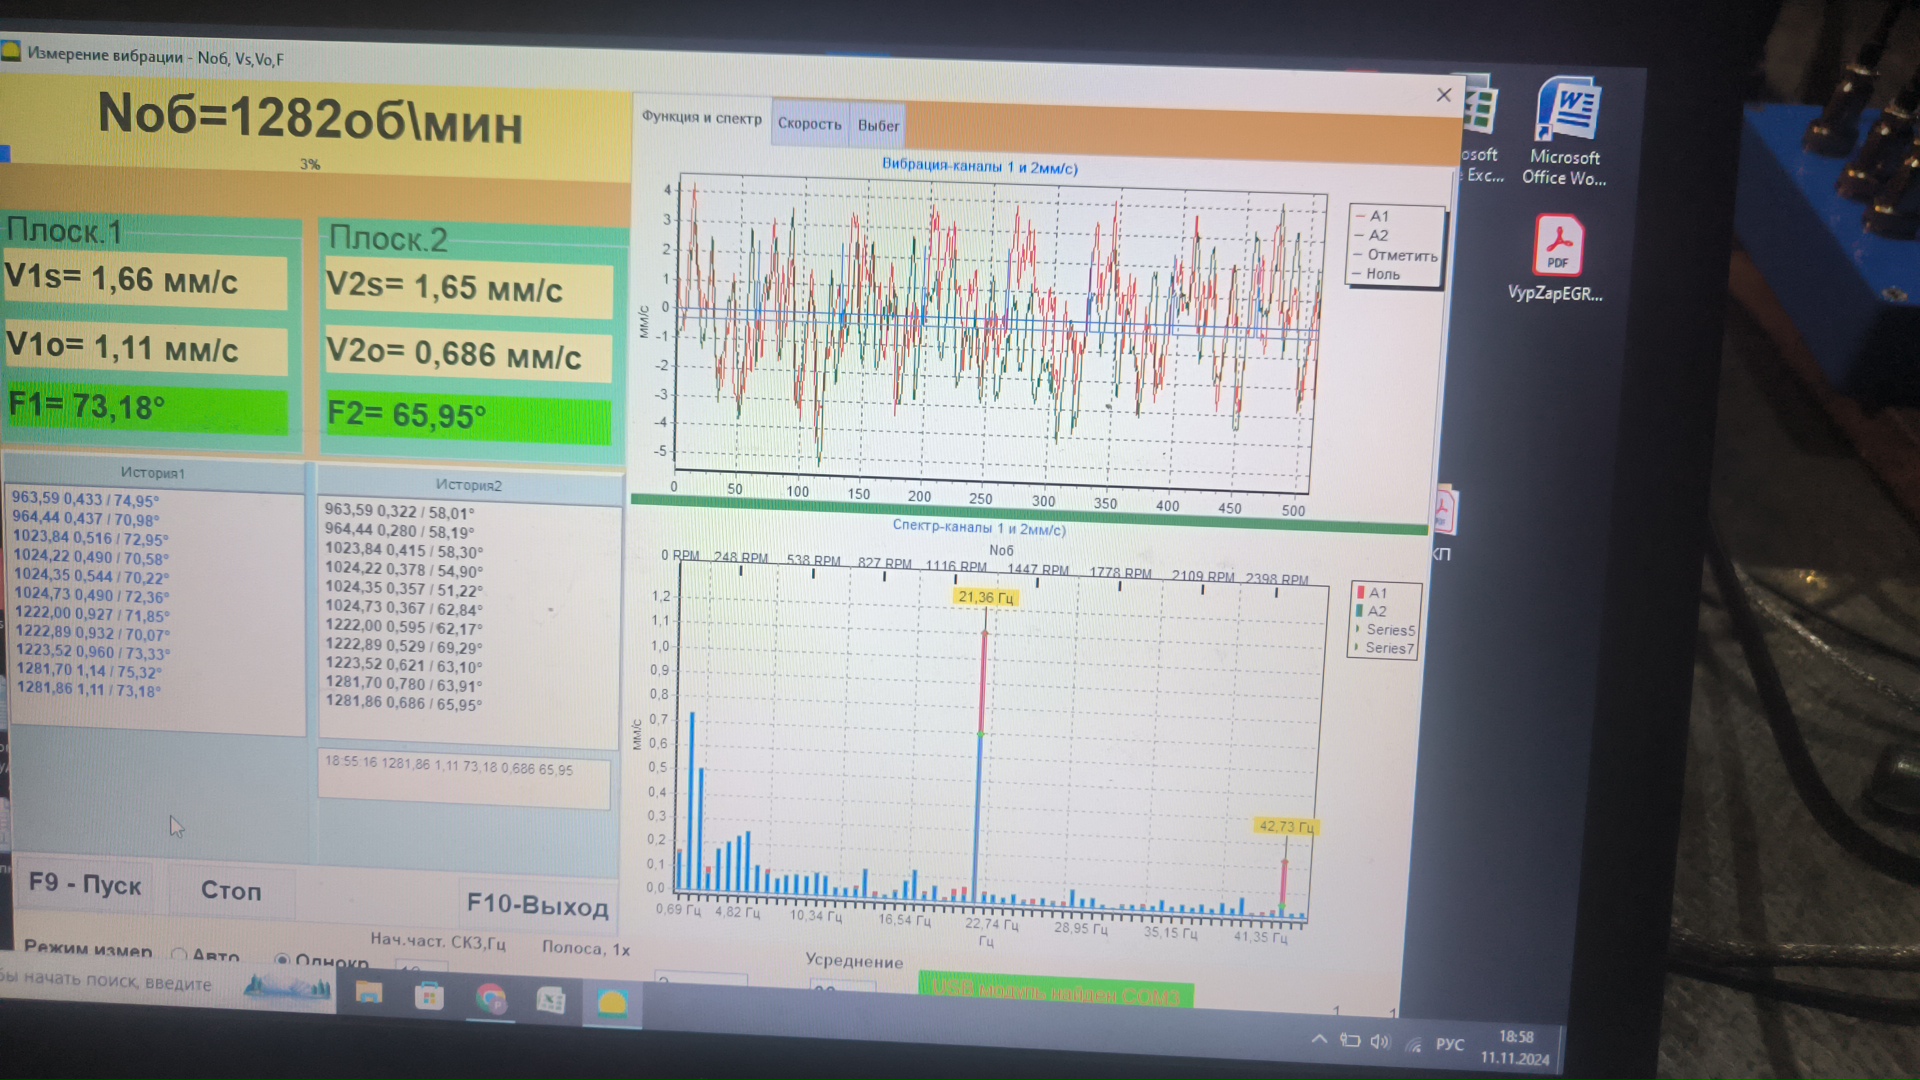Click the landscape widget in taskbar search
This screenshot has height=1080, width=1920.
(288, 988)
